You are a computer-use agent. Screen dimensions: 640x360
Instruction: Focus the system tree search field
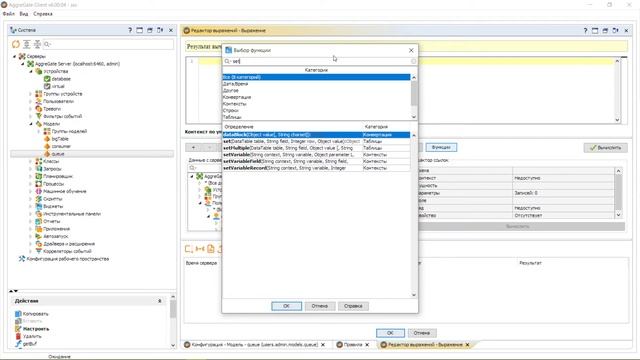pos(108,44)
